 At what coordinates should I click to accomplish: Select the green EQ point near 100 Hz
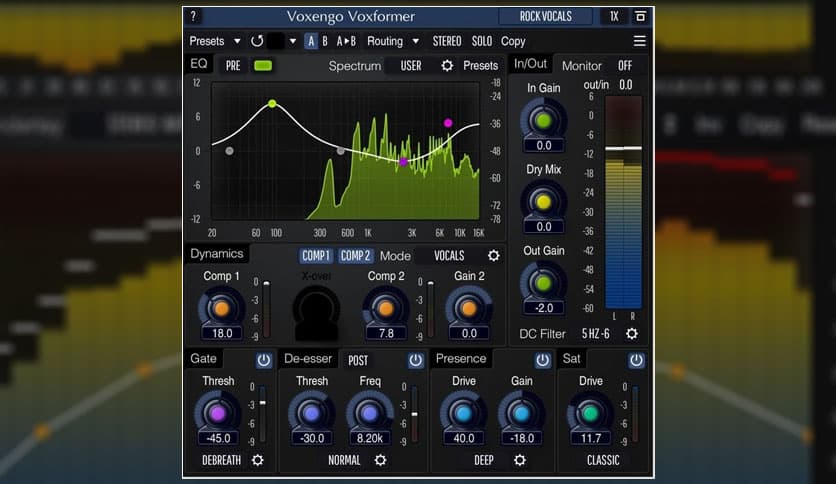pyautogui.click(x=272, y=103)
